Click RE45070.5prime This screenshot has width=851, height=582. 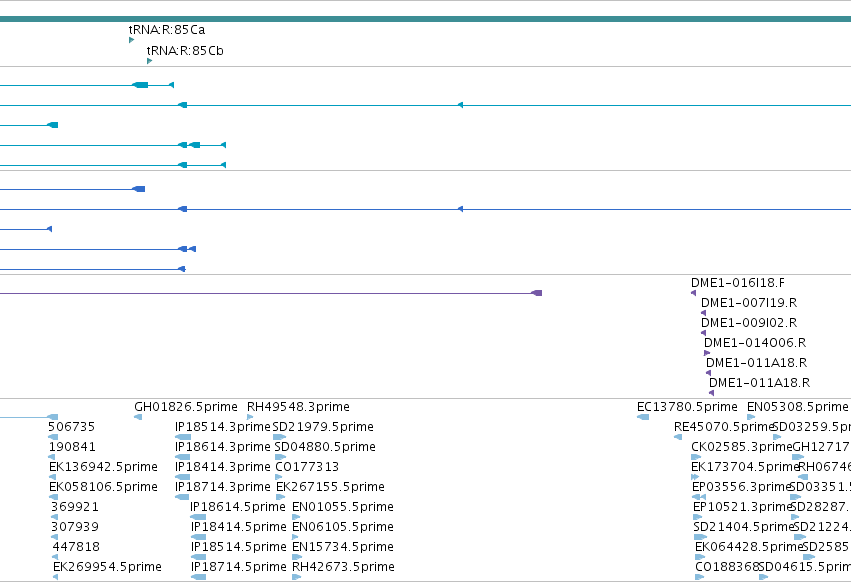click(723, 427)
